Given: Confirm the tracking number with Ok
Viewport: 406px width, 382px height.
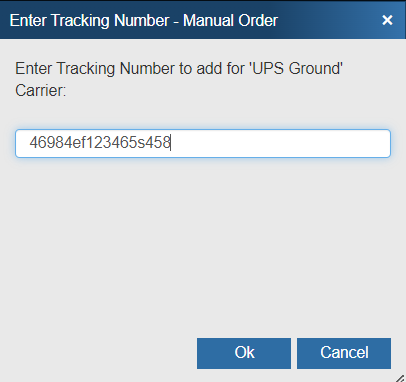Looking at the screenshot, I should point(244,353).
